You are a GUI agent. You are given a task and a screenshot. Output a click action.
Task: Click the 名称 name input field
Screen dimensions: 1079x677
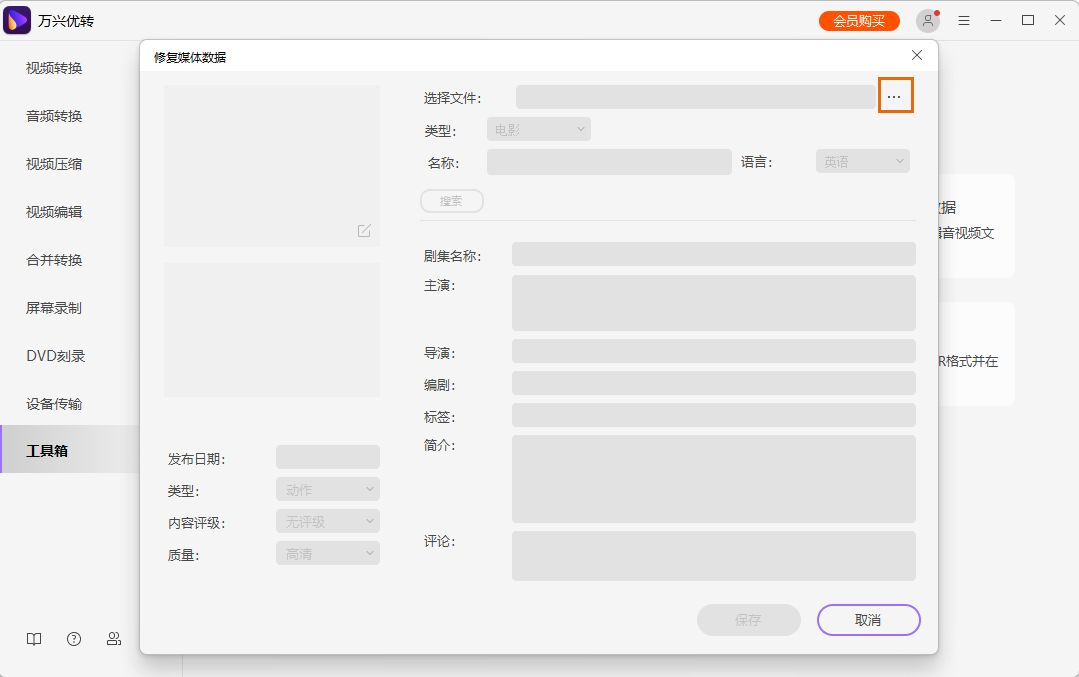(608, 161)
